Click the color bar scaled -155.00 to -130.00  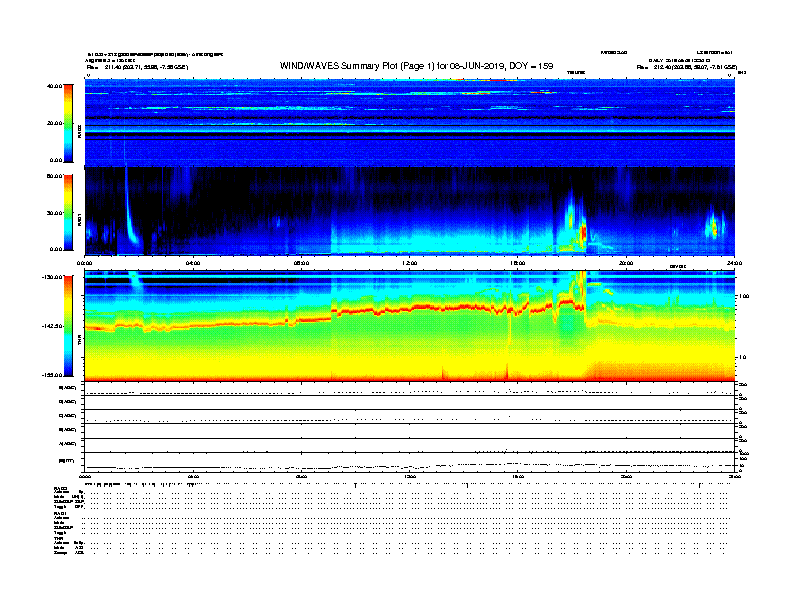(x=68, y=326)
